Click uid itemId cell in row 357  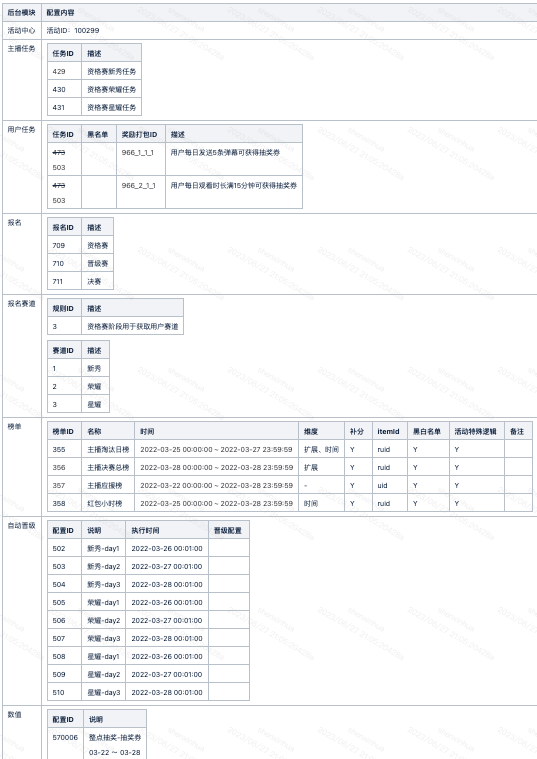pyautogui.click(x=390, y=485)
